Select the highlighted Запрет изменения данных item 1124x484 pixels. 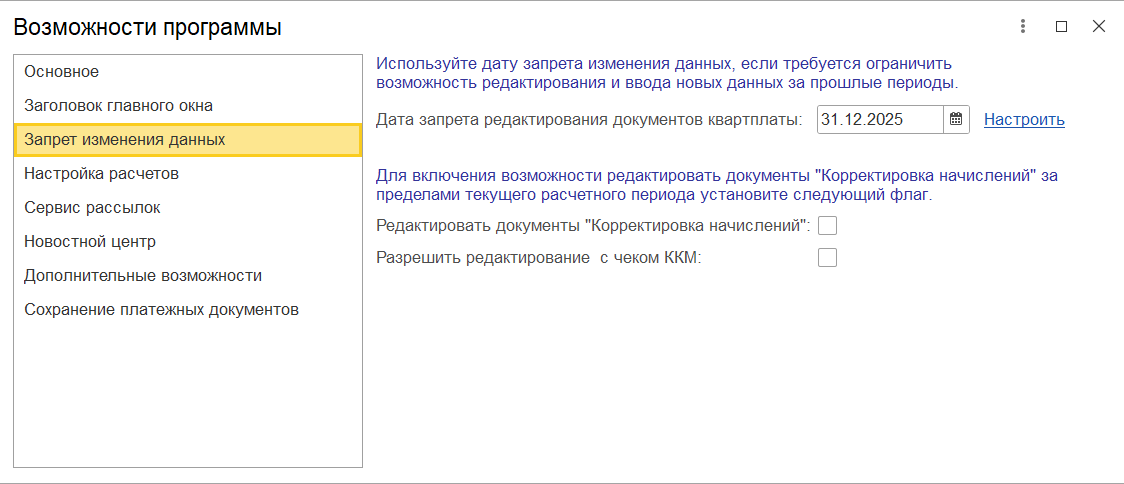[124, 140]
